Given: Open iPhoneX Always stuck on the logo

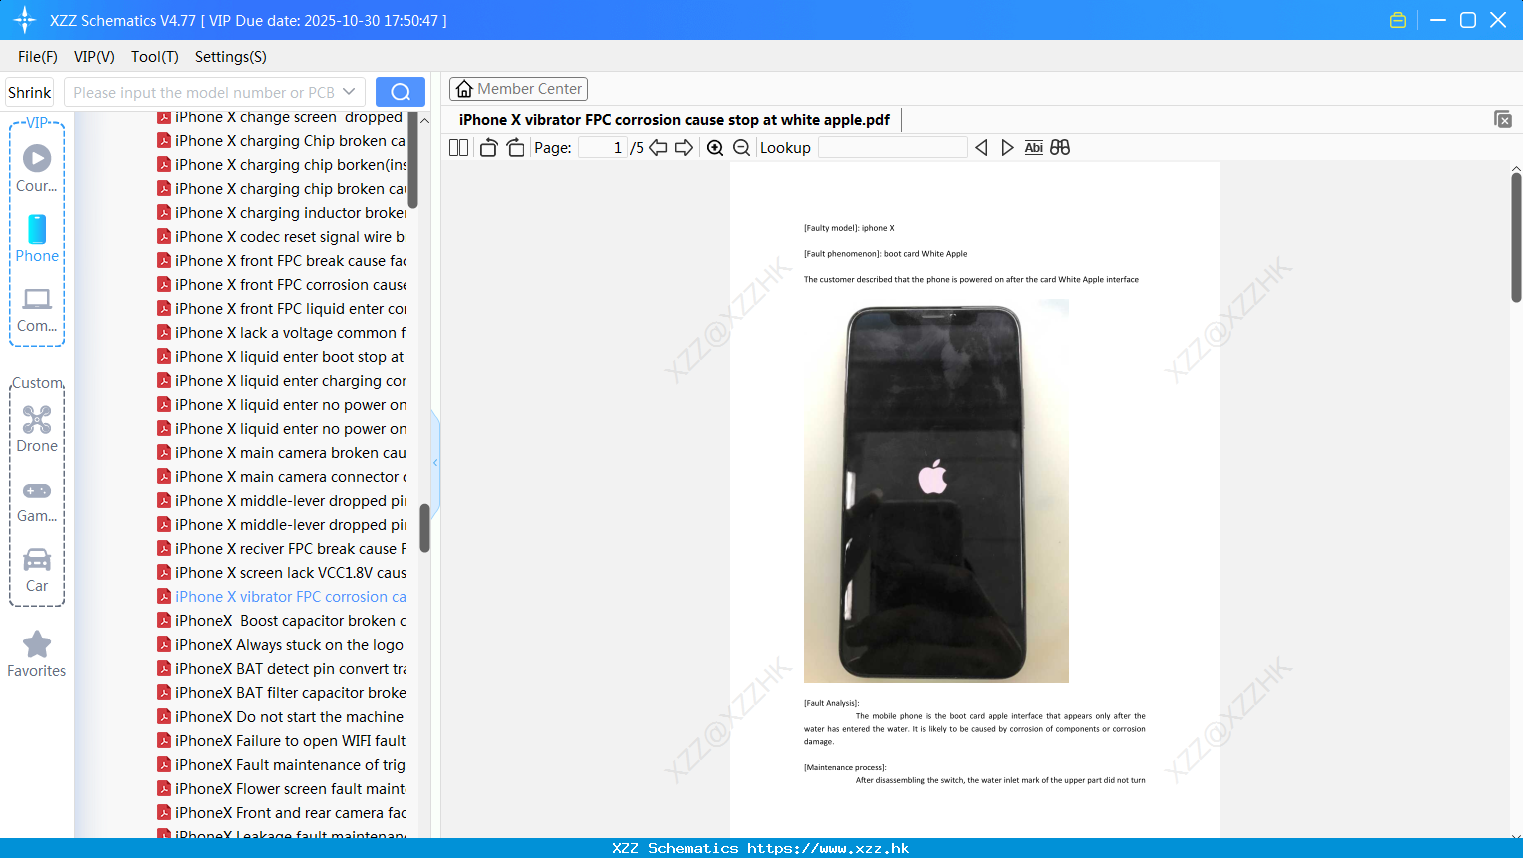Looking at the screenshot, I should (282, 645).
